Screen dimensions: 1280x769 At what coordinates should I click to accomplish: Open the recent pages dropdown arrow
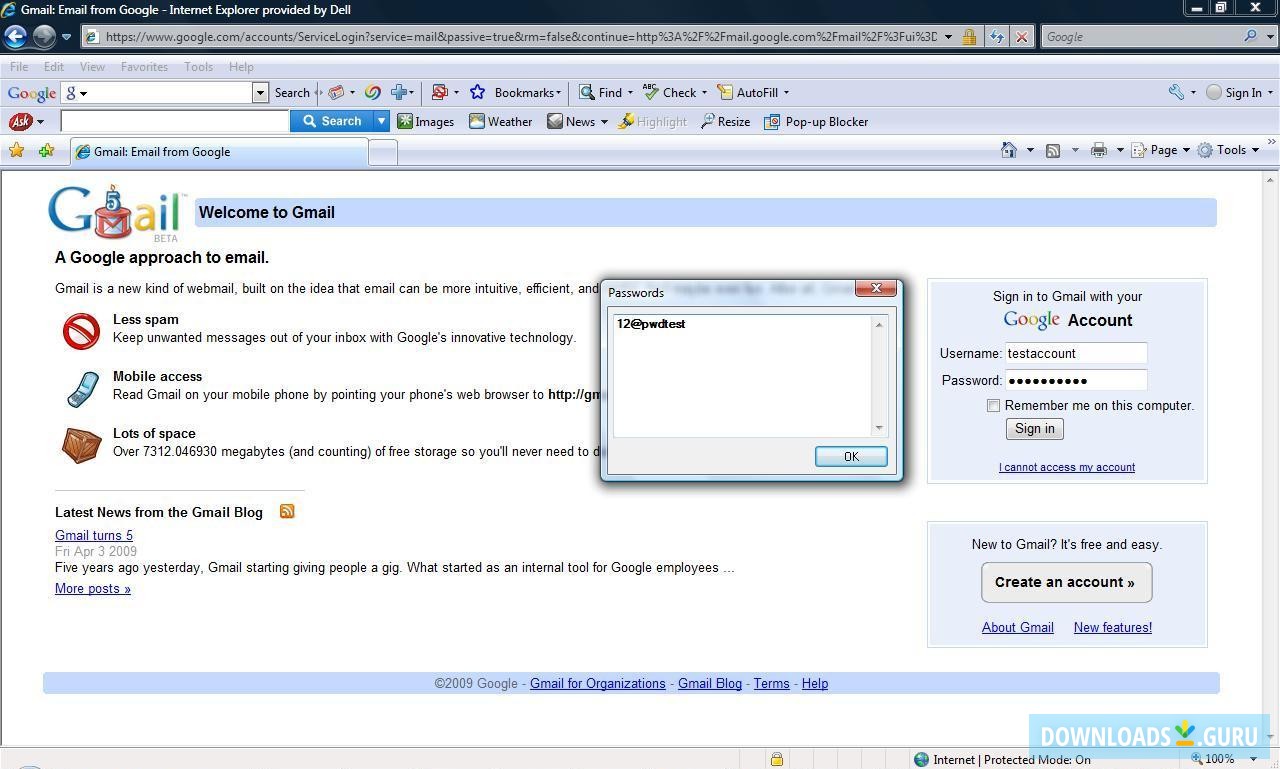pos(66,37)
